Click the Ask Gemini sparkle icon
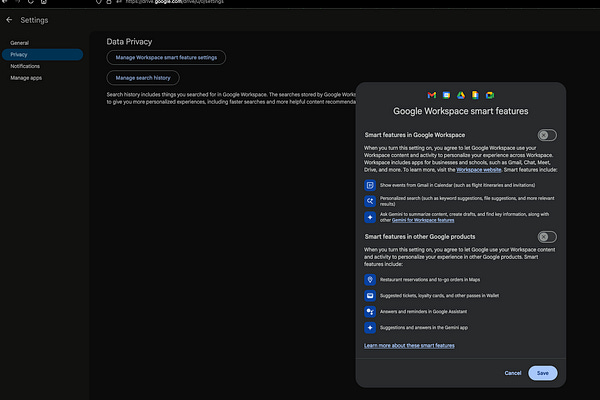600x400 pixels. tap(370, 217)
